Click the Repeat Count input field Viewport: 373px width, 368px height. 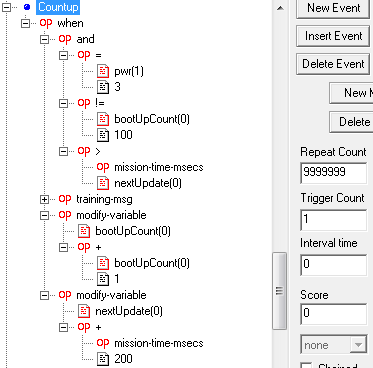[333, 172]
